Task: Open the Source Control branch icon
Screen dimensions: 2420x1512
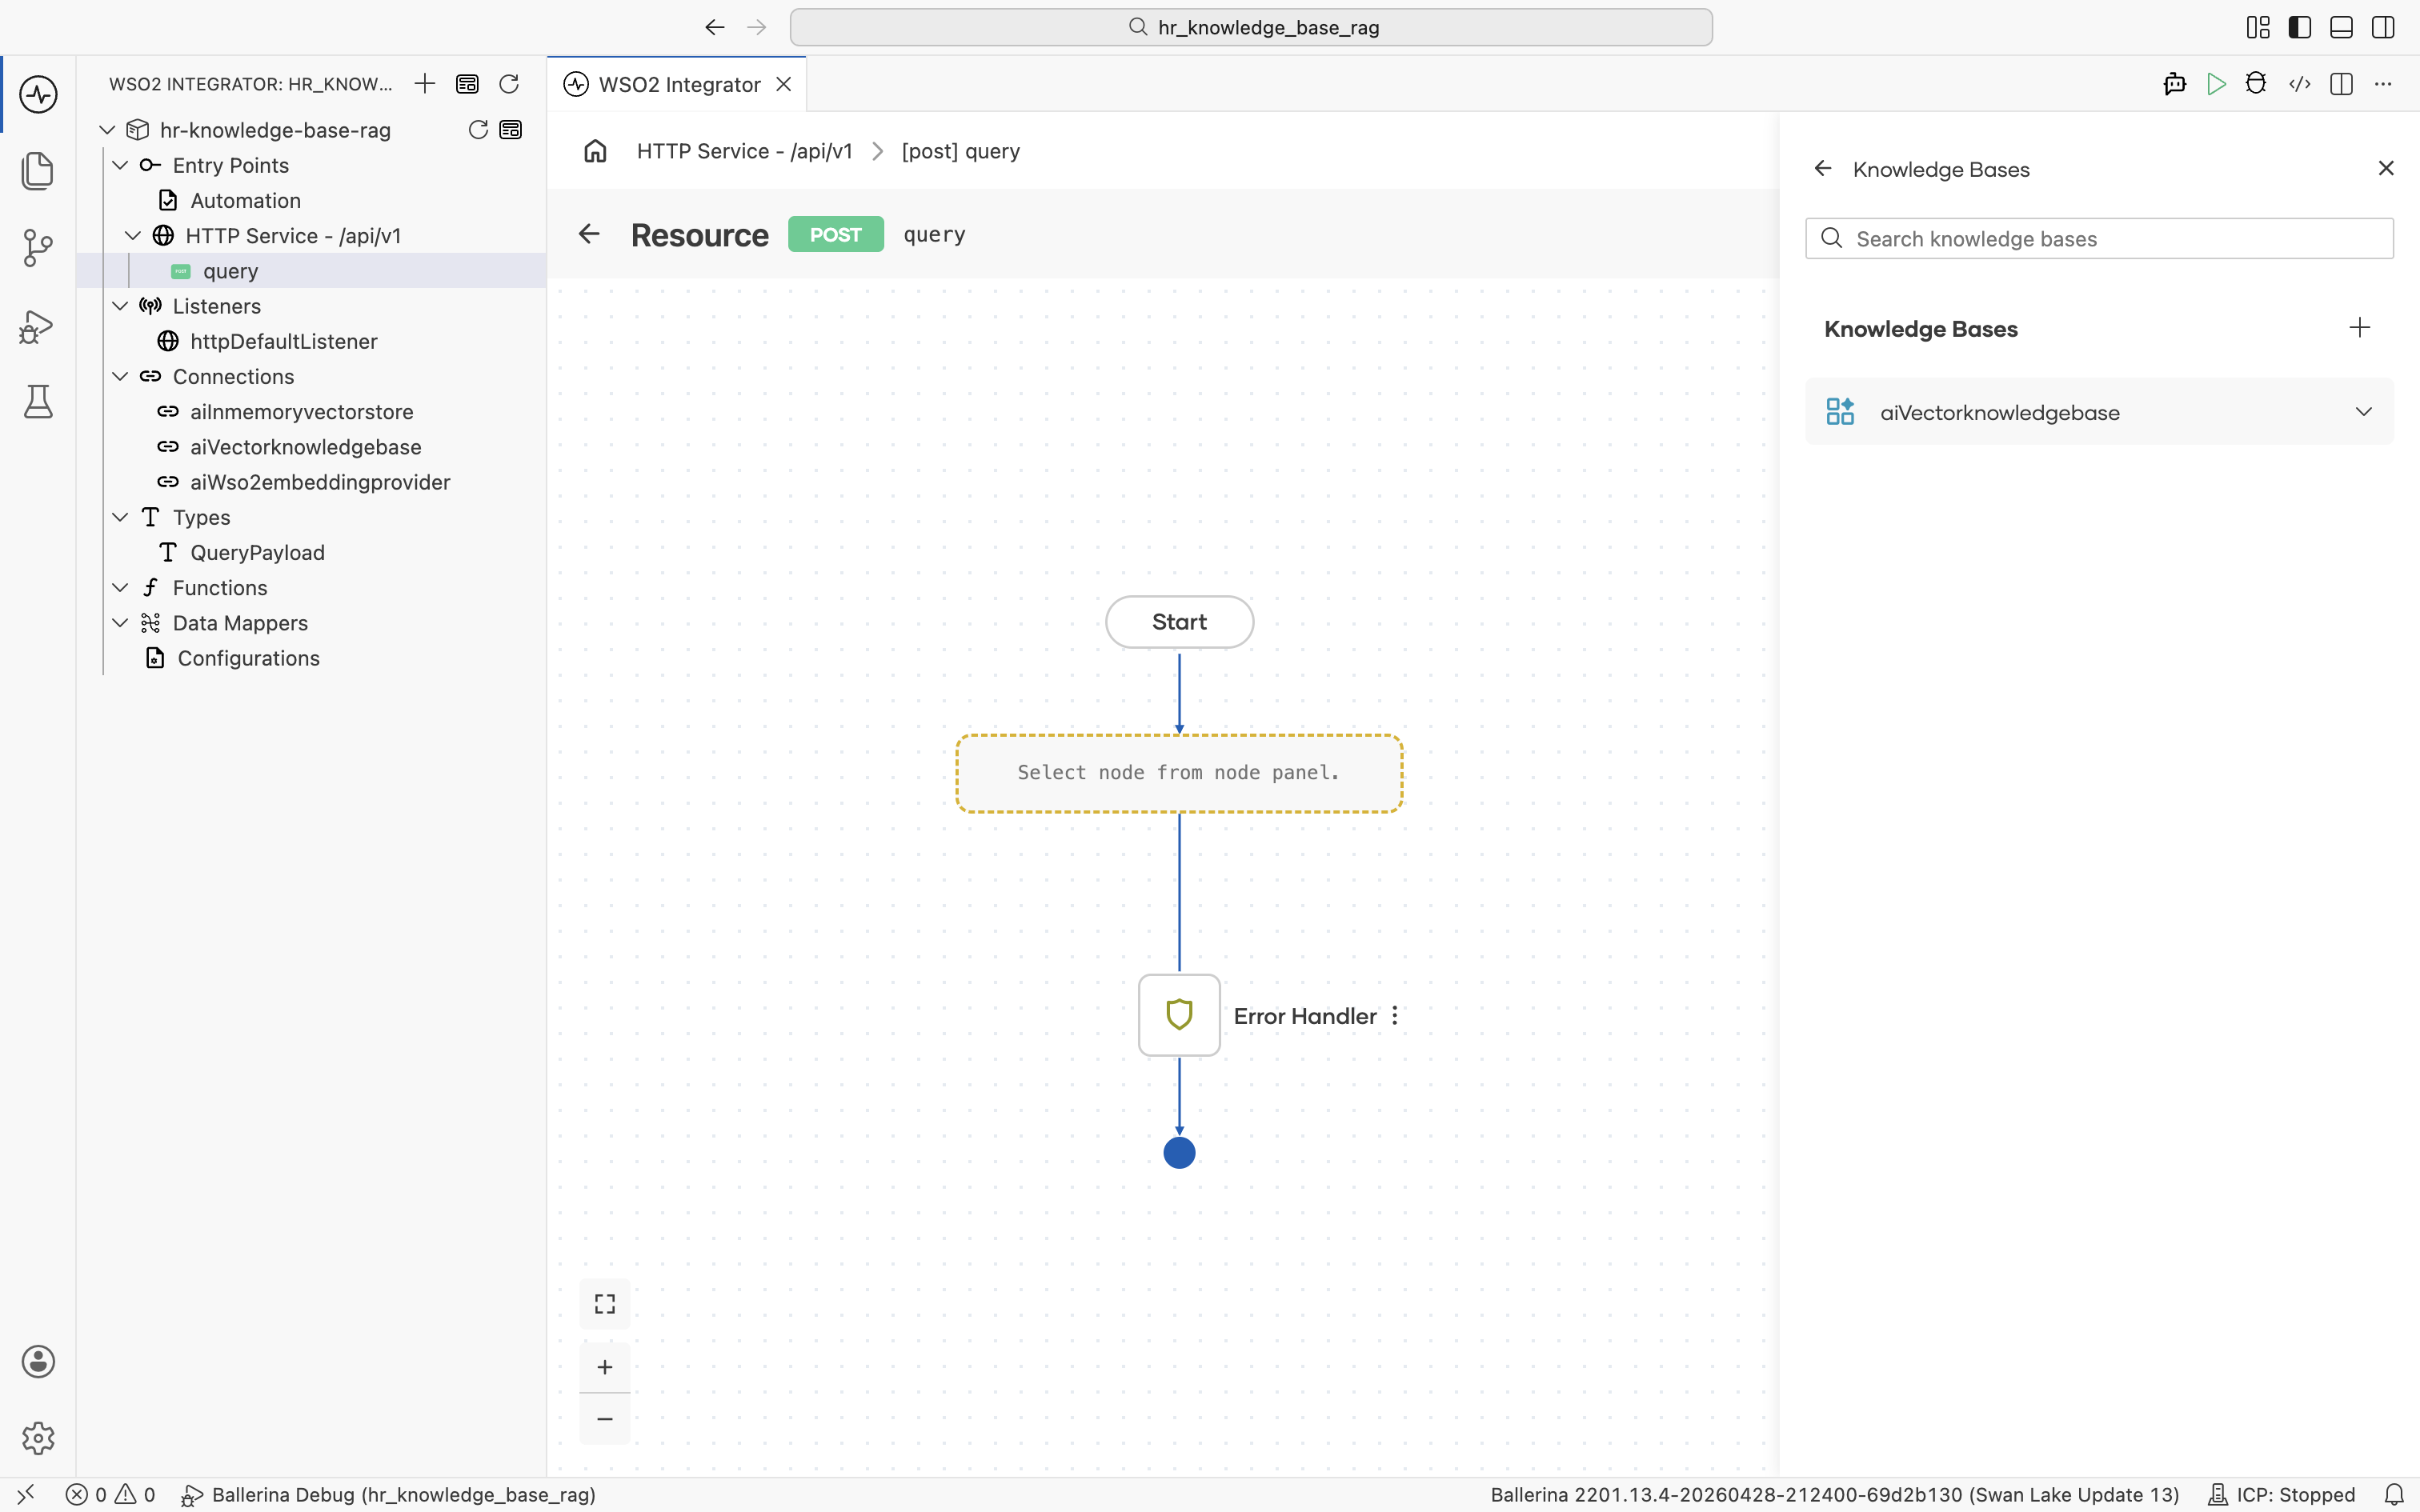Action: [38, 248]
